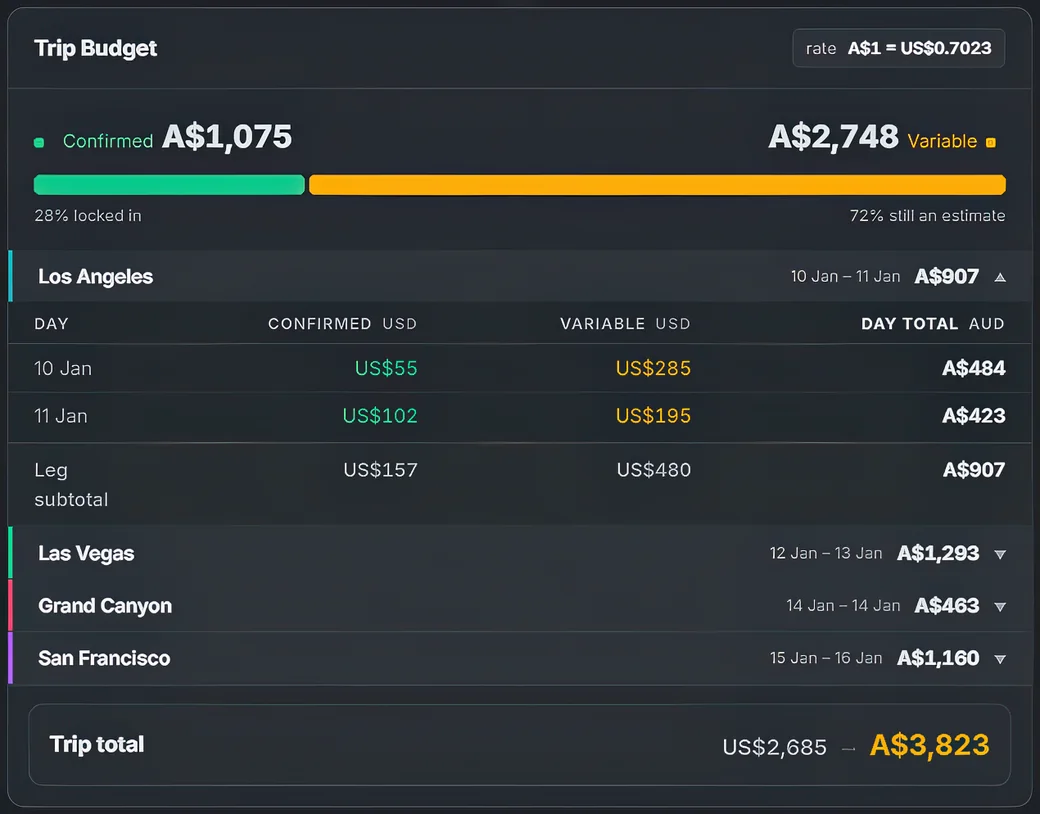Click the CONFIRMED USD column header
The width and height of the screenshot is (1040, 814).
[x=342, y=324]
